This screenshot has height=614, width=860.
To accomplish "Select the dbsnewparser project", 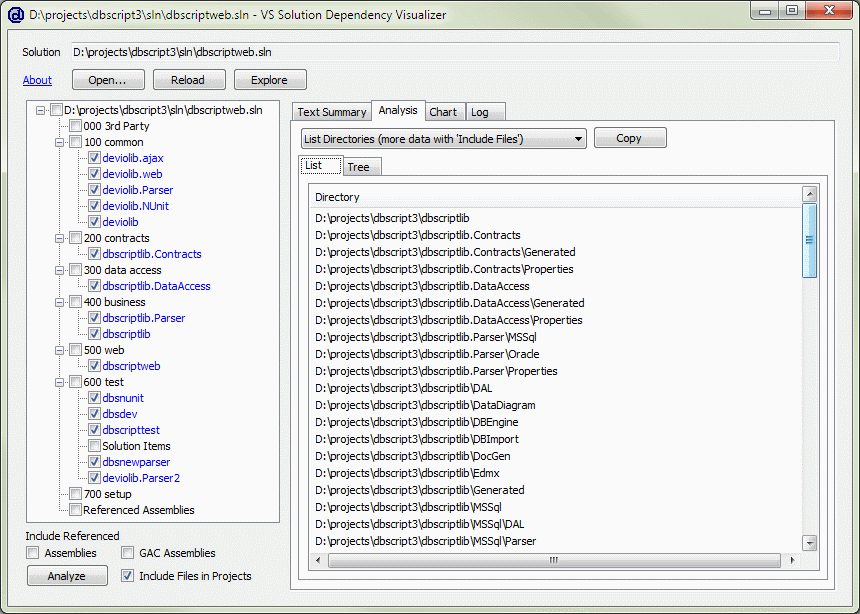I will coord(136,462).
